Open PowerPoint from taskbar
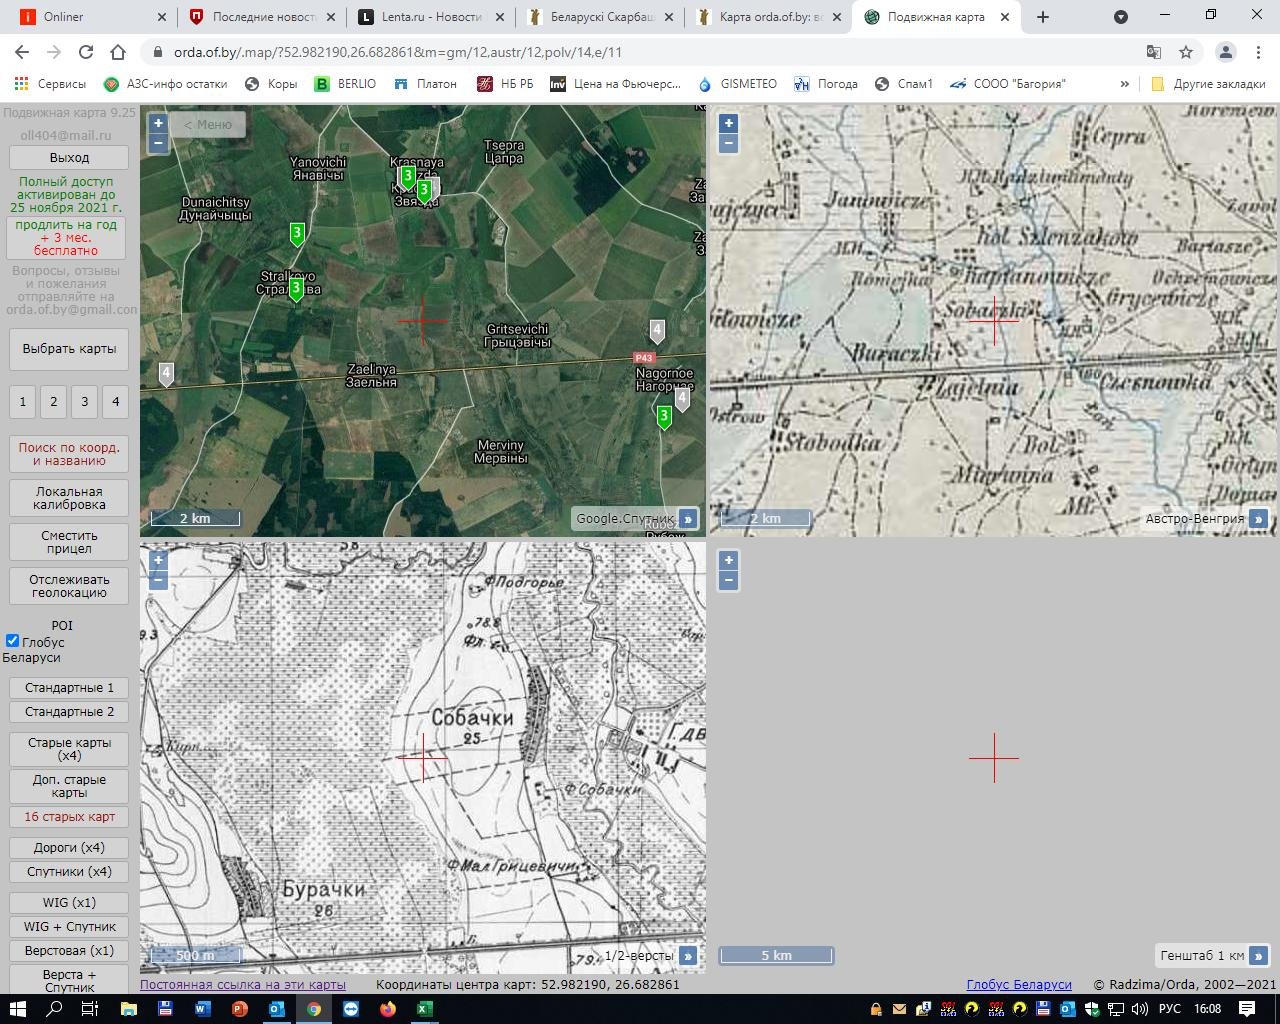This screenshot has width=1280, height=1024. pos(239,1009)
